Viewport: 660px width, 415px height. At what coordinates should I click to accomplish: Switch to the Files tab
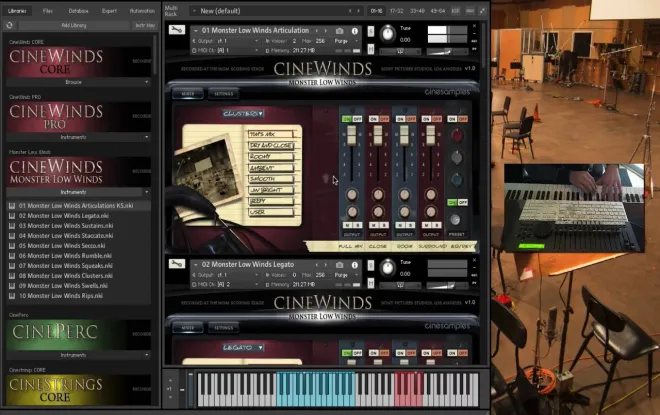click(48, 11)
